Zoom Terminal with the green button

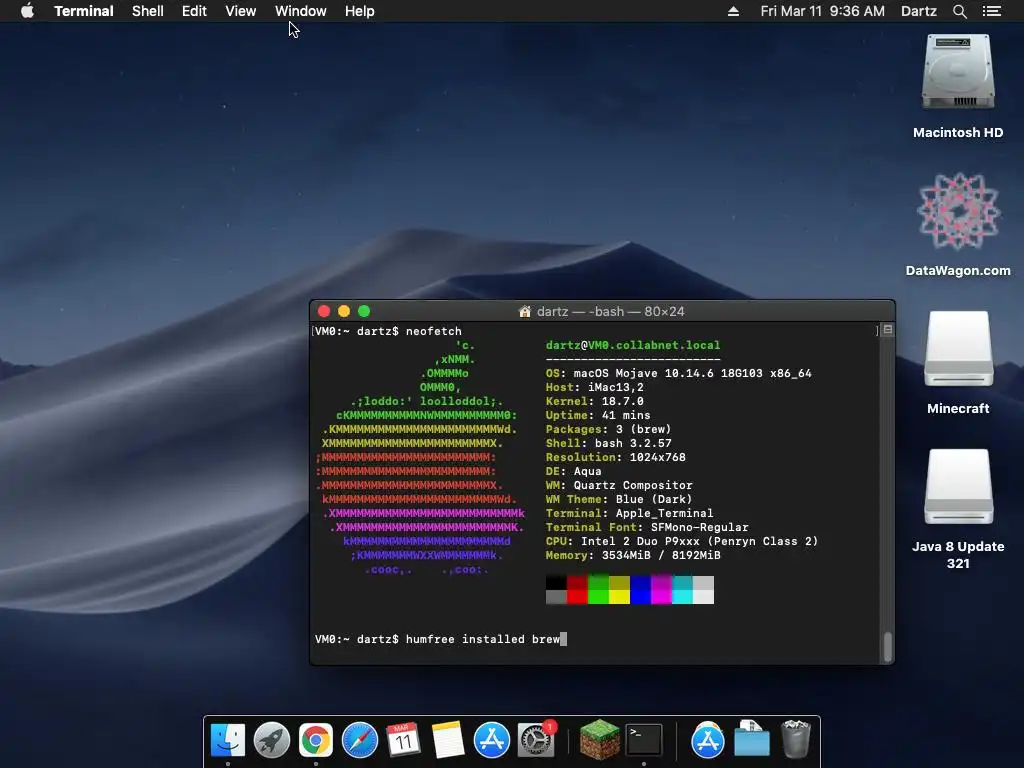click(364, 312)
